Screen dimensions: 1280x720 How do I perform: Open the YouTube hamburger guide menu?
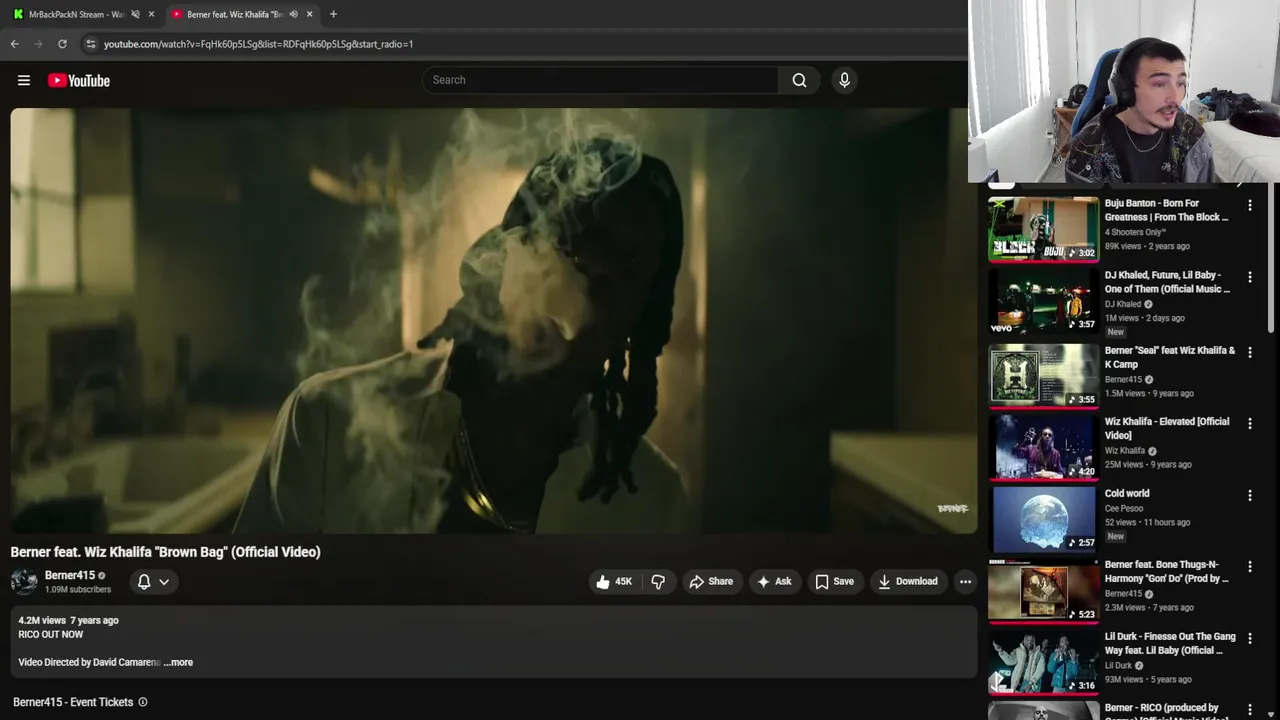pos(24,80)
